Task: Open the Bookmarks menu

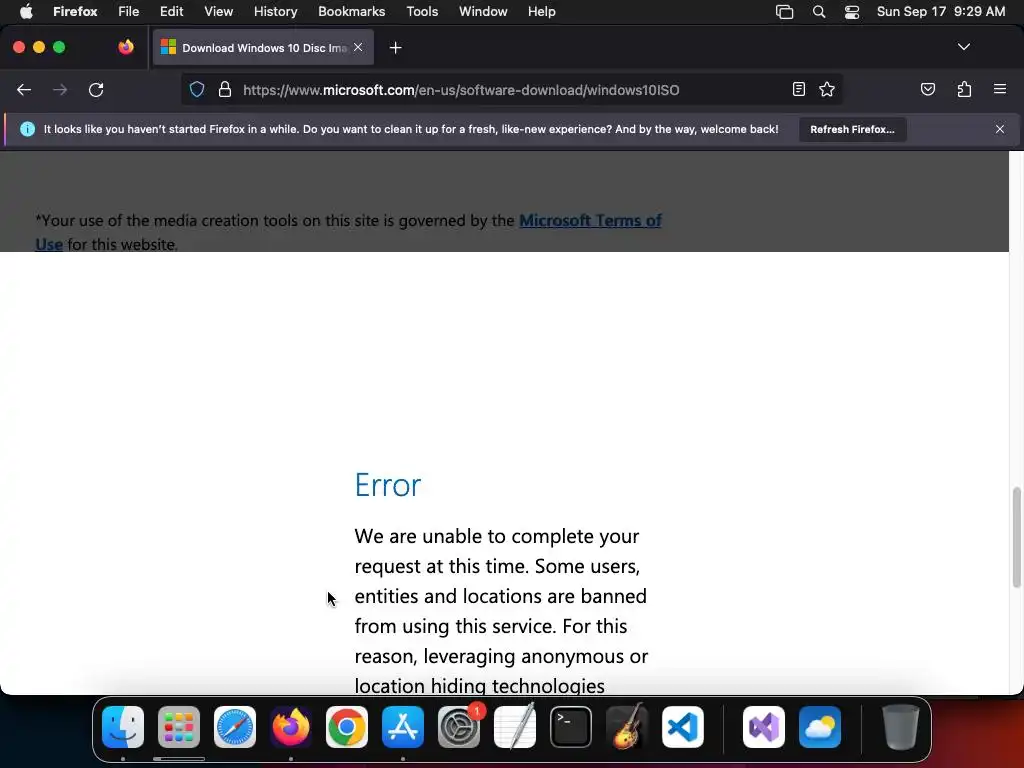Action: click(x=351, y=12)
